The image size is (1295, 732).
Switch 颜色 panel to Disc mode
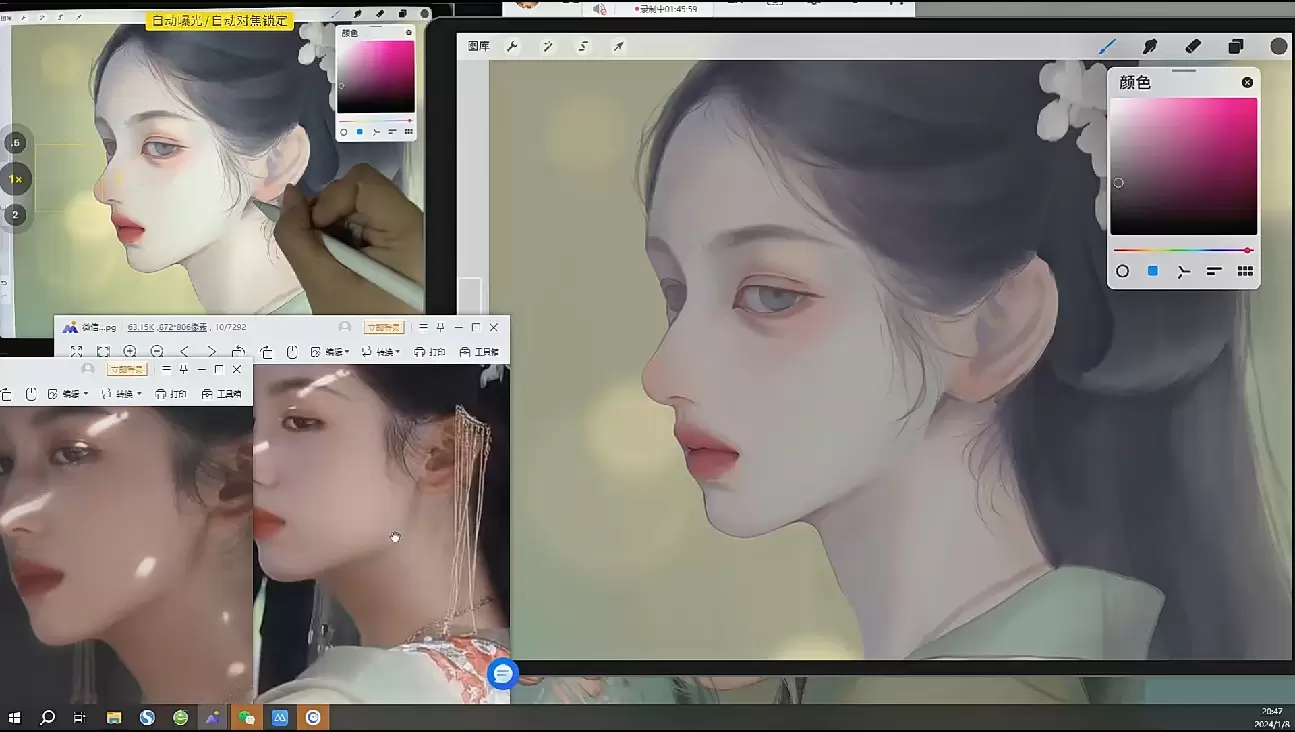pyautogui.click(x=1122, y=271)
